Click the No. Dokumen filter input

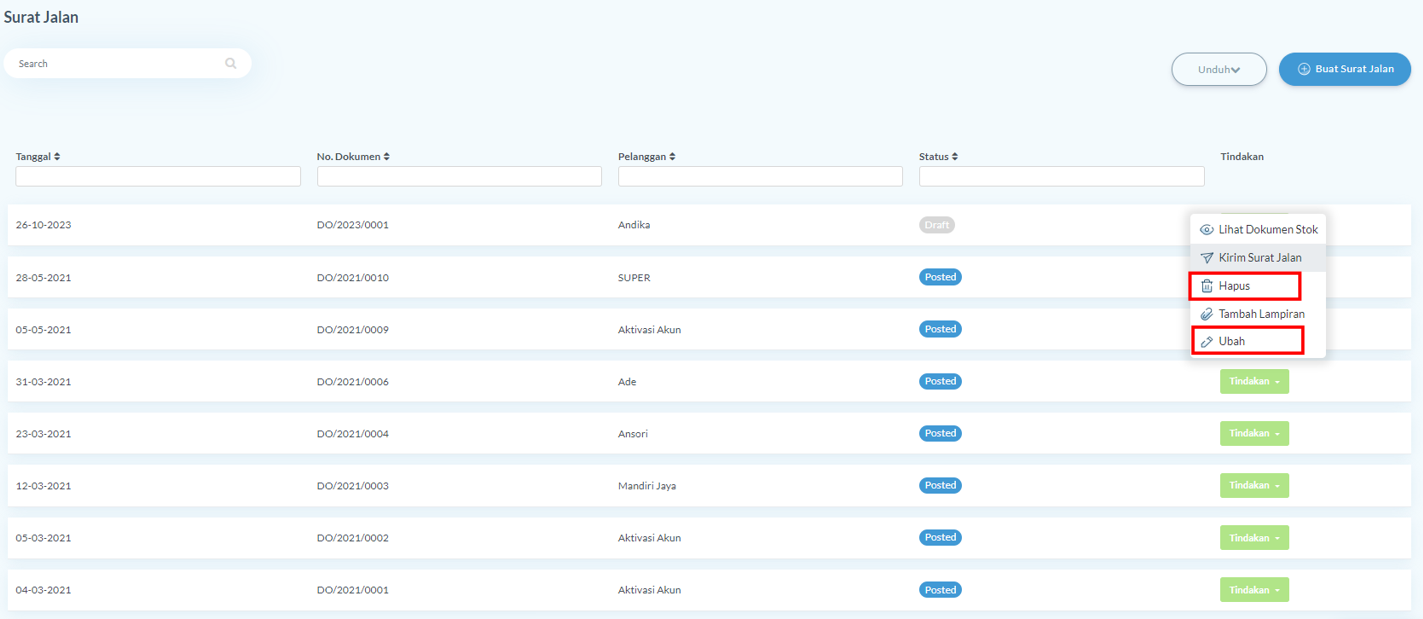pyautogui.click(x=459, y=176)
